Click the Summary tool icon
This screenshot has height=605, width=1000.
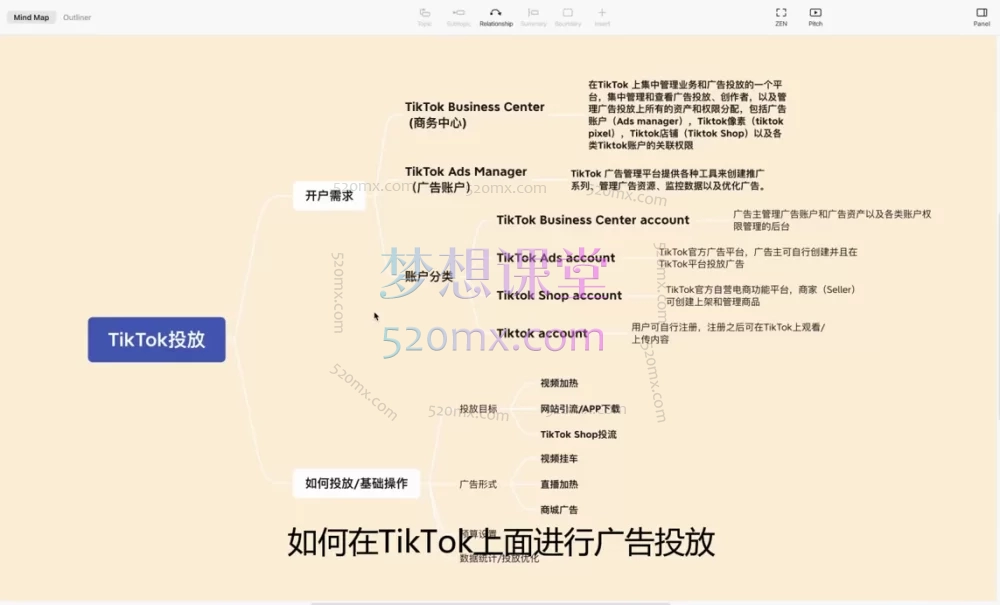533,14
